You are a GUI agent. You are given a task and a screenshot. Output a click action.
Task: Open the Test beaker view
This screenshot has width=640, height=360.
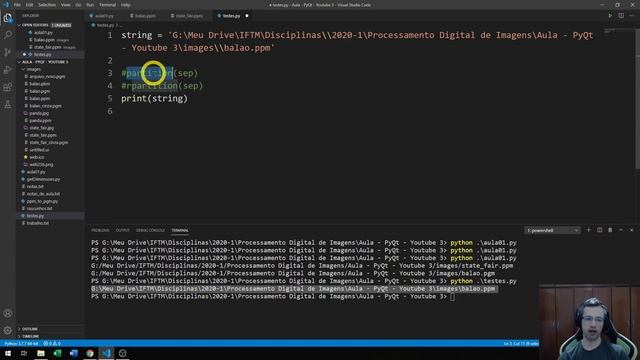8,104
